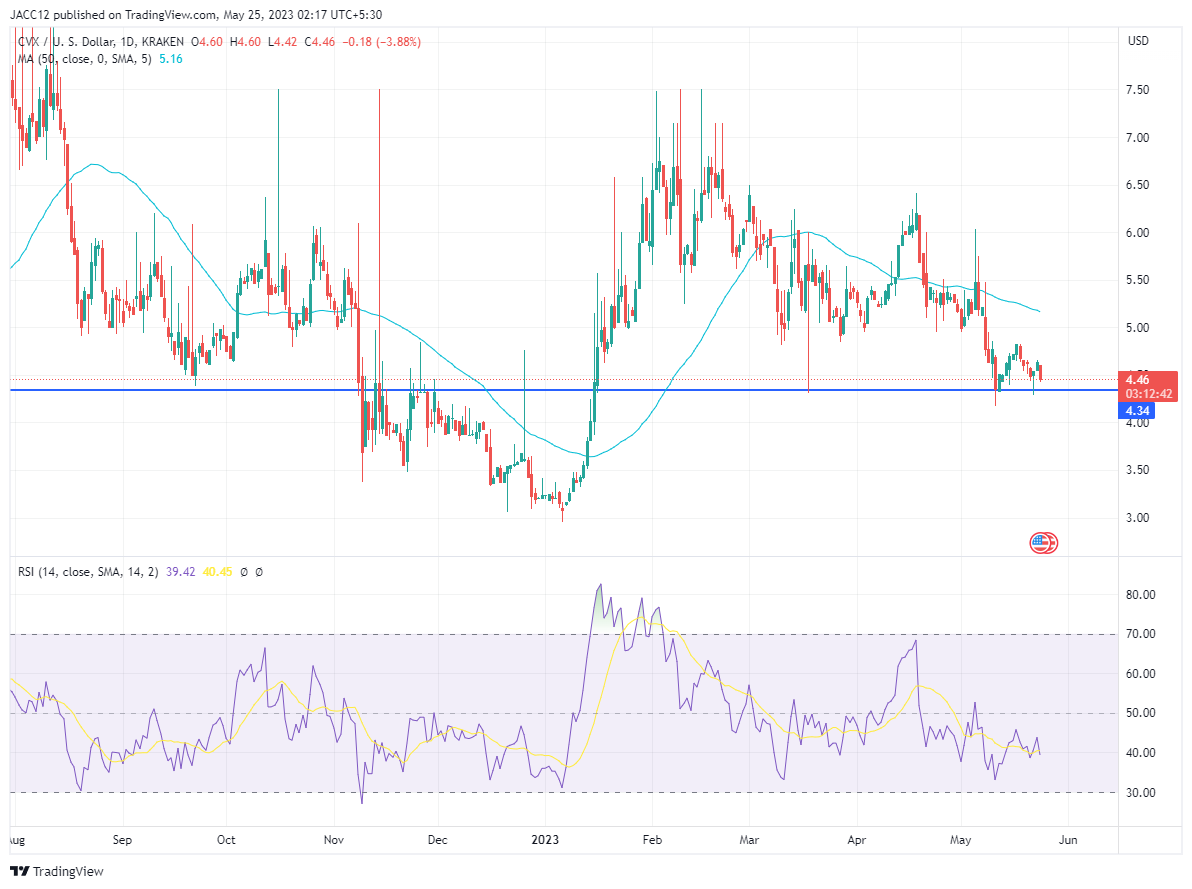Viewport: 1192px width, 889px height.
Task: Click the 5.00 price axis label
Action: (x=1137, y=328)
